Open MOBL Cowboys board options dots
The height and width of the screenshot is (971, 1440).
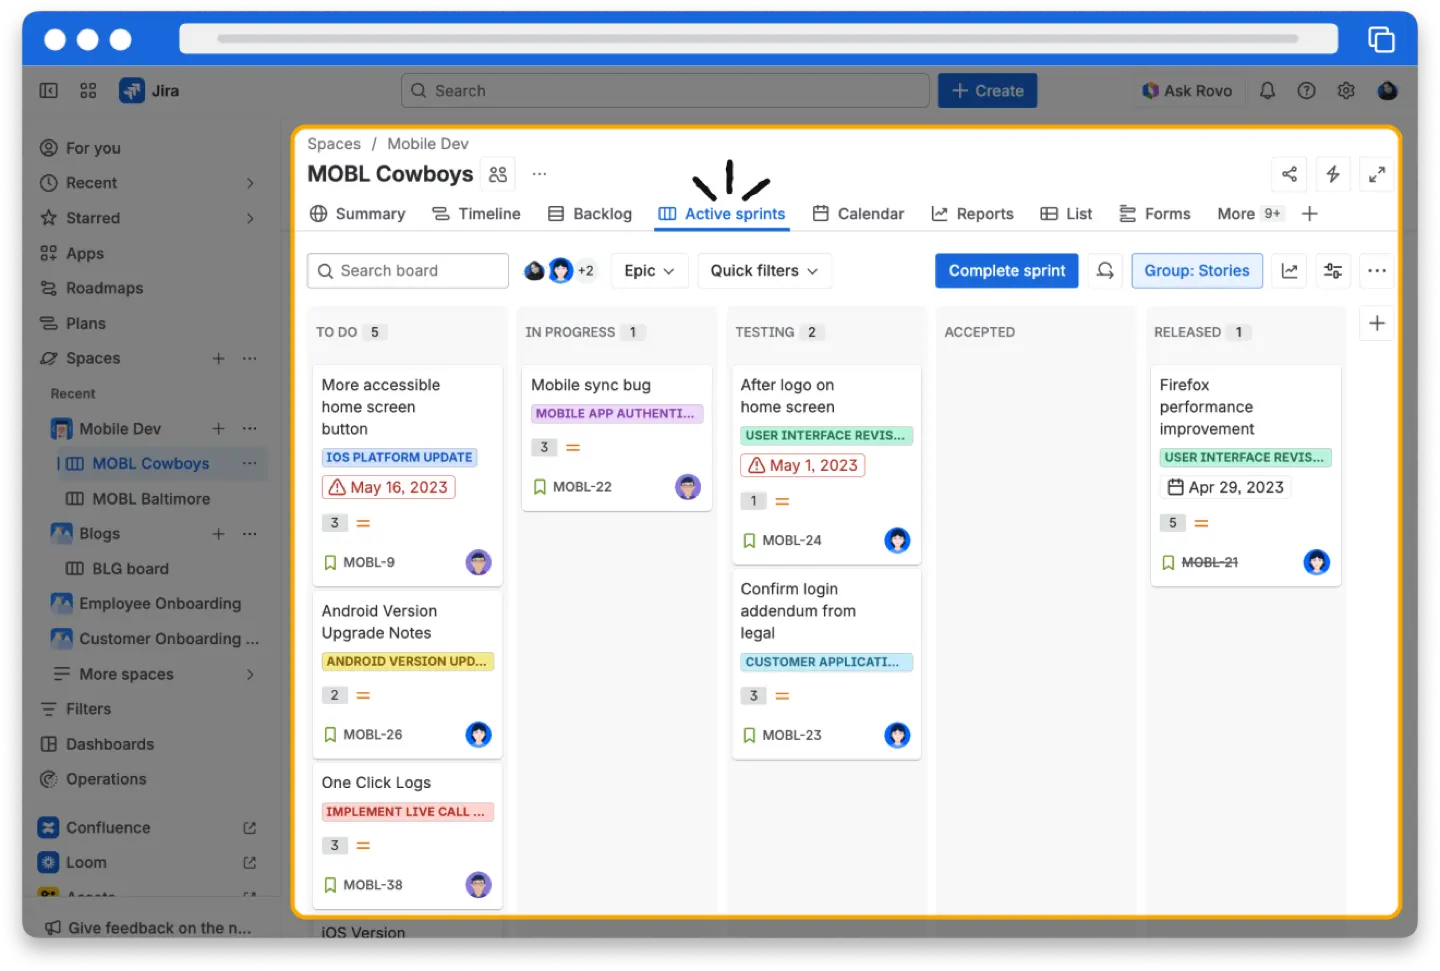coord(250,463)
